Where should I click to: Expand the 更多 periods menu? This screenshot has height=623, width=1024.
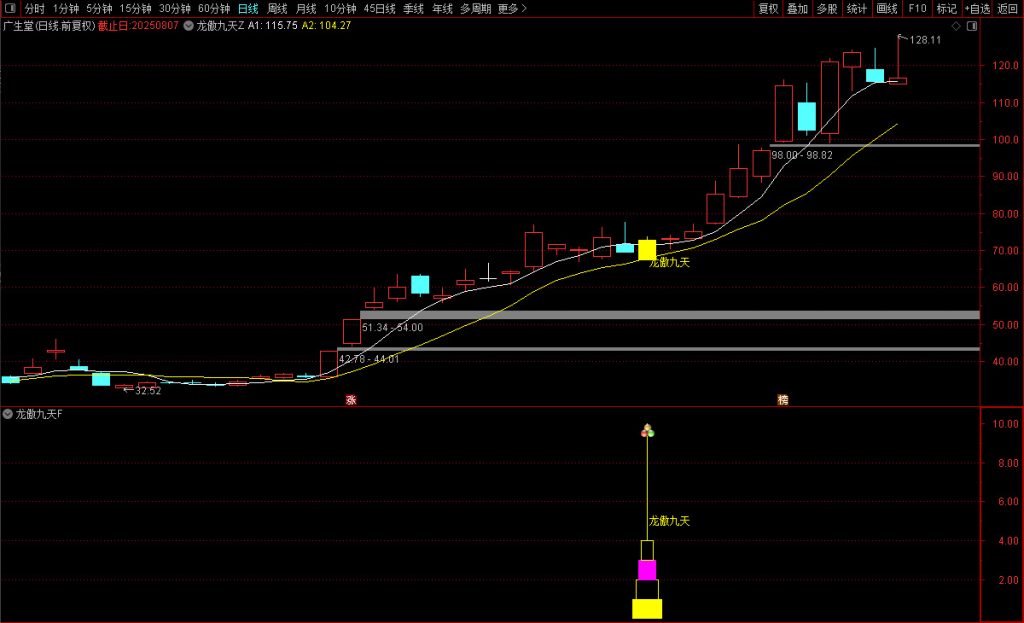512,9
